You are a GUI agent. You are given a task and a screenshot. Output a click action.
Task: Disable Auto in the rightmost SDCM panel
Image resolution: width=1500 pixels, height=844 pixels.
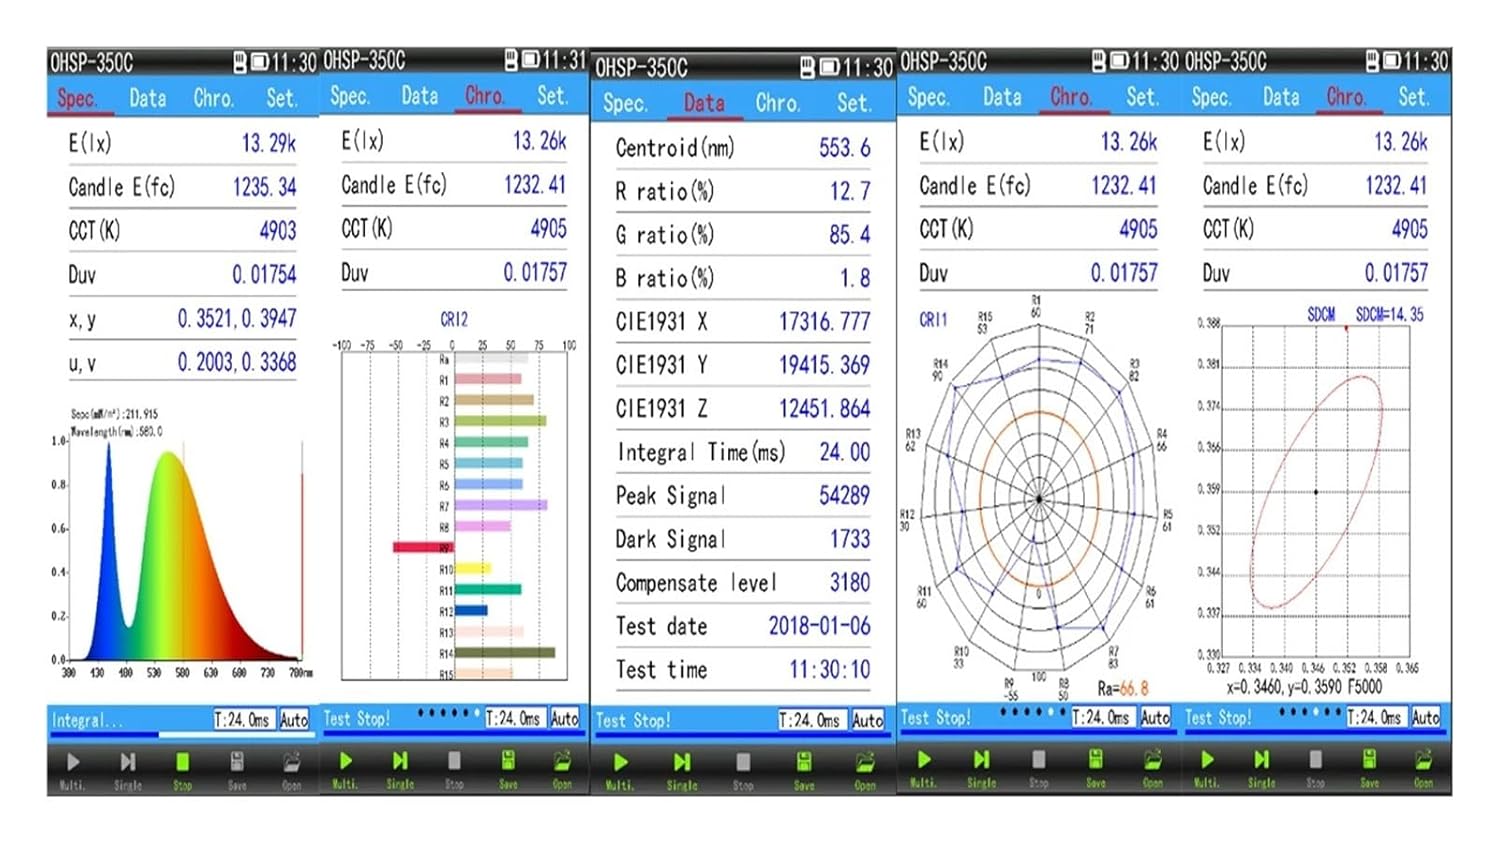point(1425,717)
